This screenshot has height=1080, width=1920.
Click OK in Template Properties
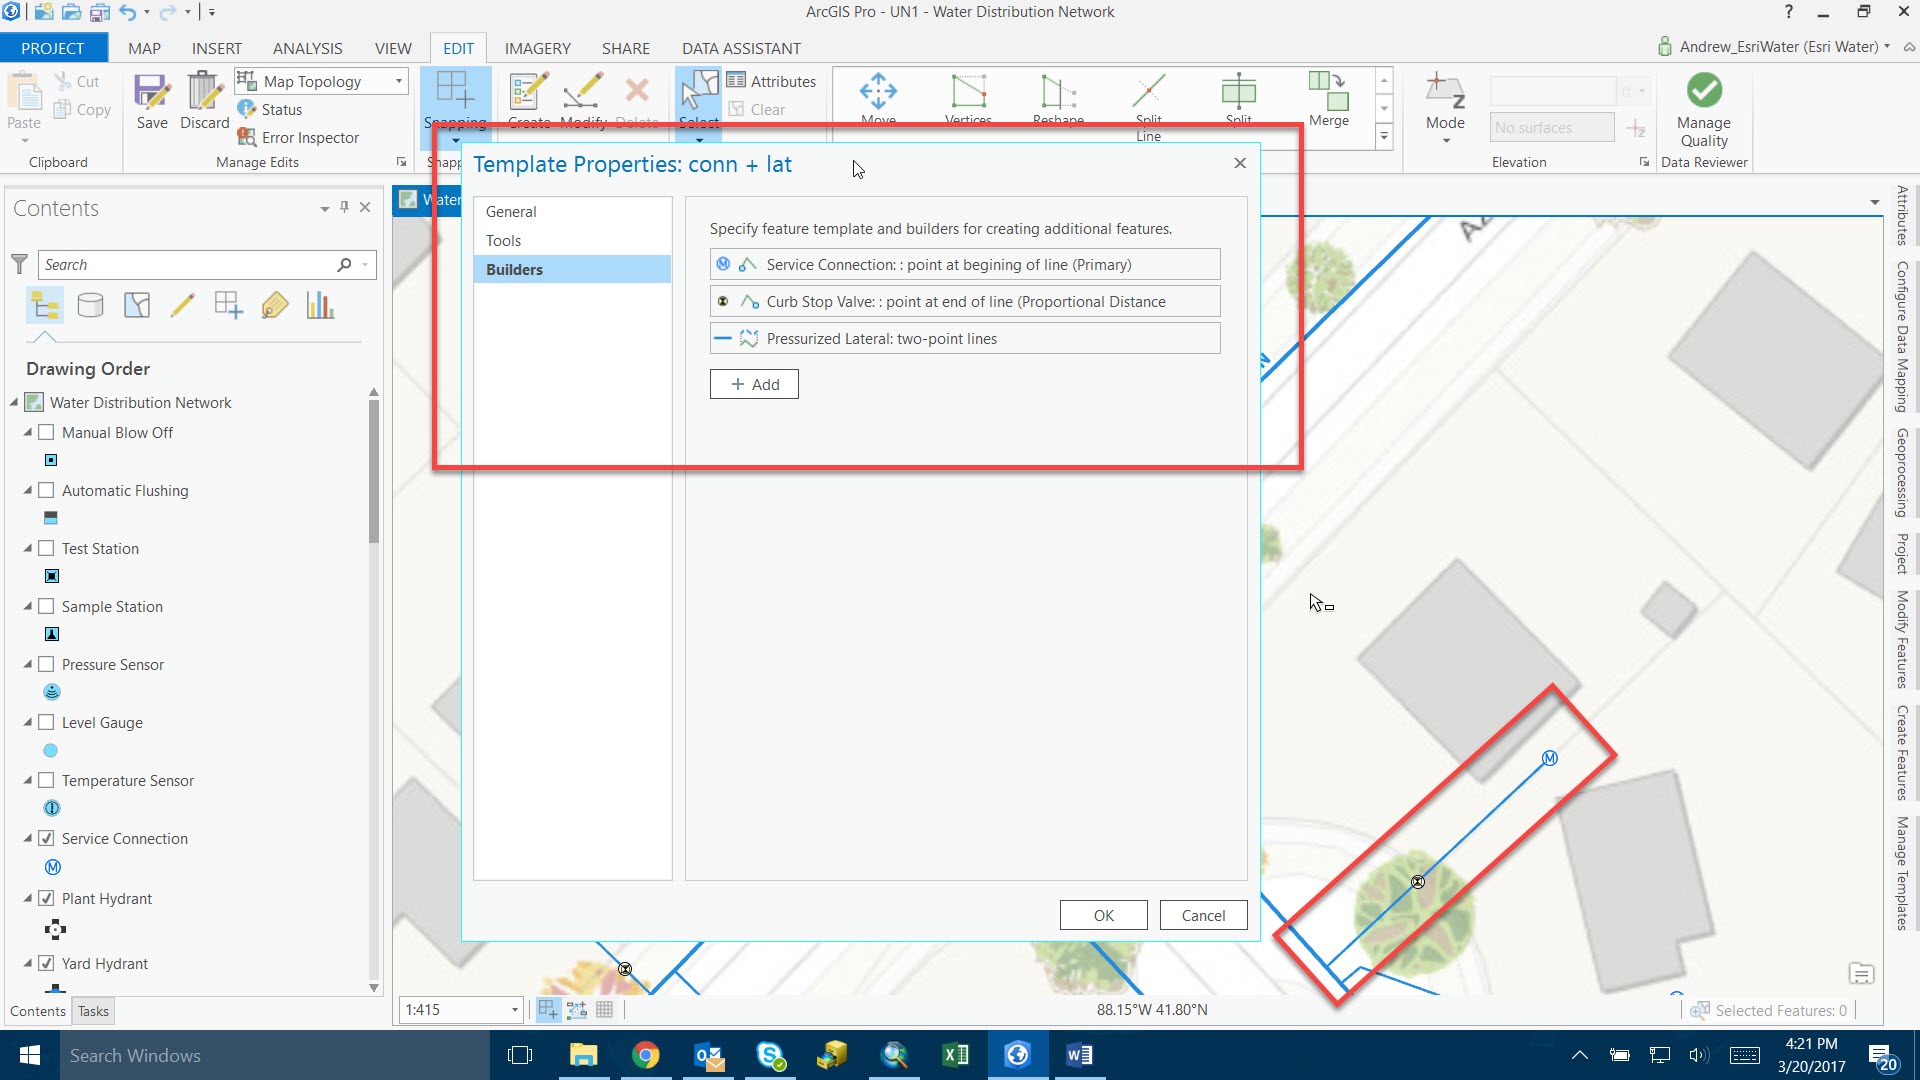pos(1103,915)
